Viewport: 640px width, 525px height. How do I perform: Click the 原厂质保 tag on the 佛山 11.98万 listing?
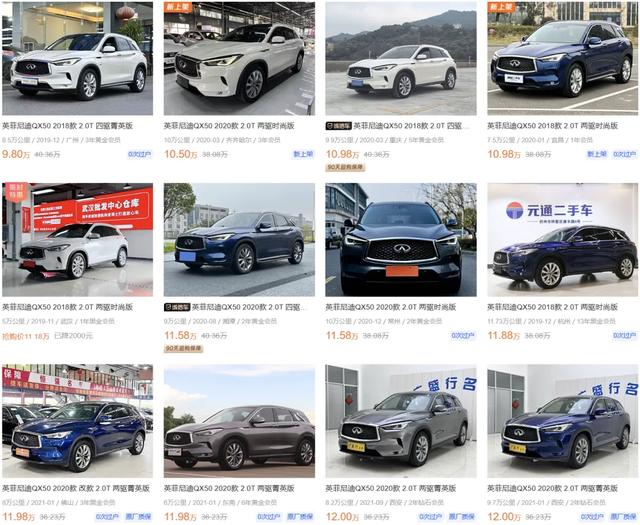click(x=138, y=516)
